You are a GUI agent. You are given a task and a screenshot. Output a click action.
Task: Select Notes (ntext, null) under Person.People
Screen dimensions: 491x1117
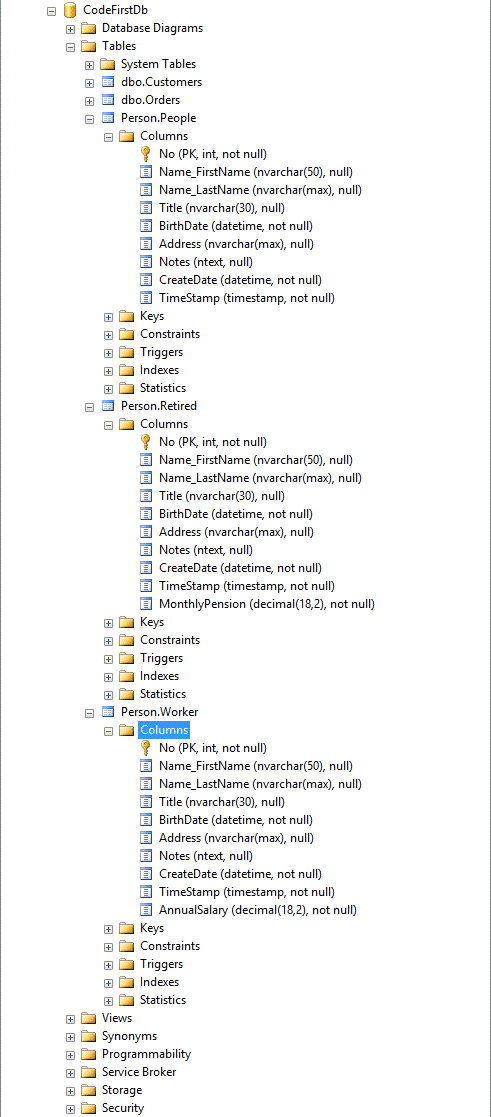(x=205, y=261)
